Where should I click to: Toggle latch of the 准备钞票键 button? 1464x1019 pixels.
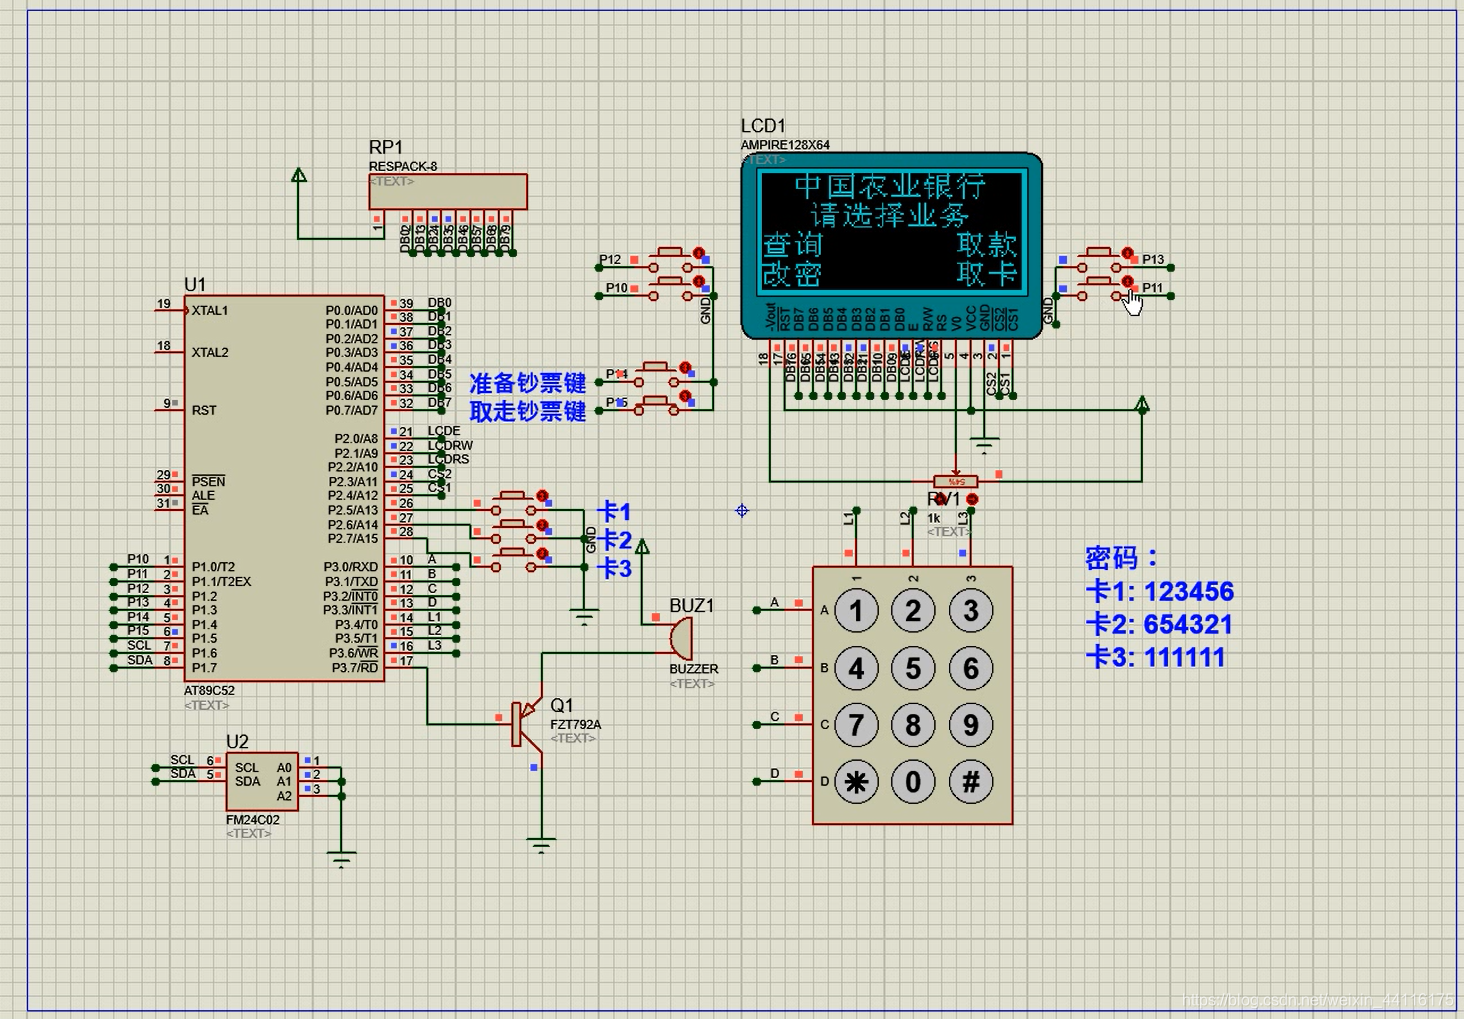[685, 368]
